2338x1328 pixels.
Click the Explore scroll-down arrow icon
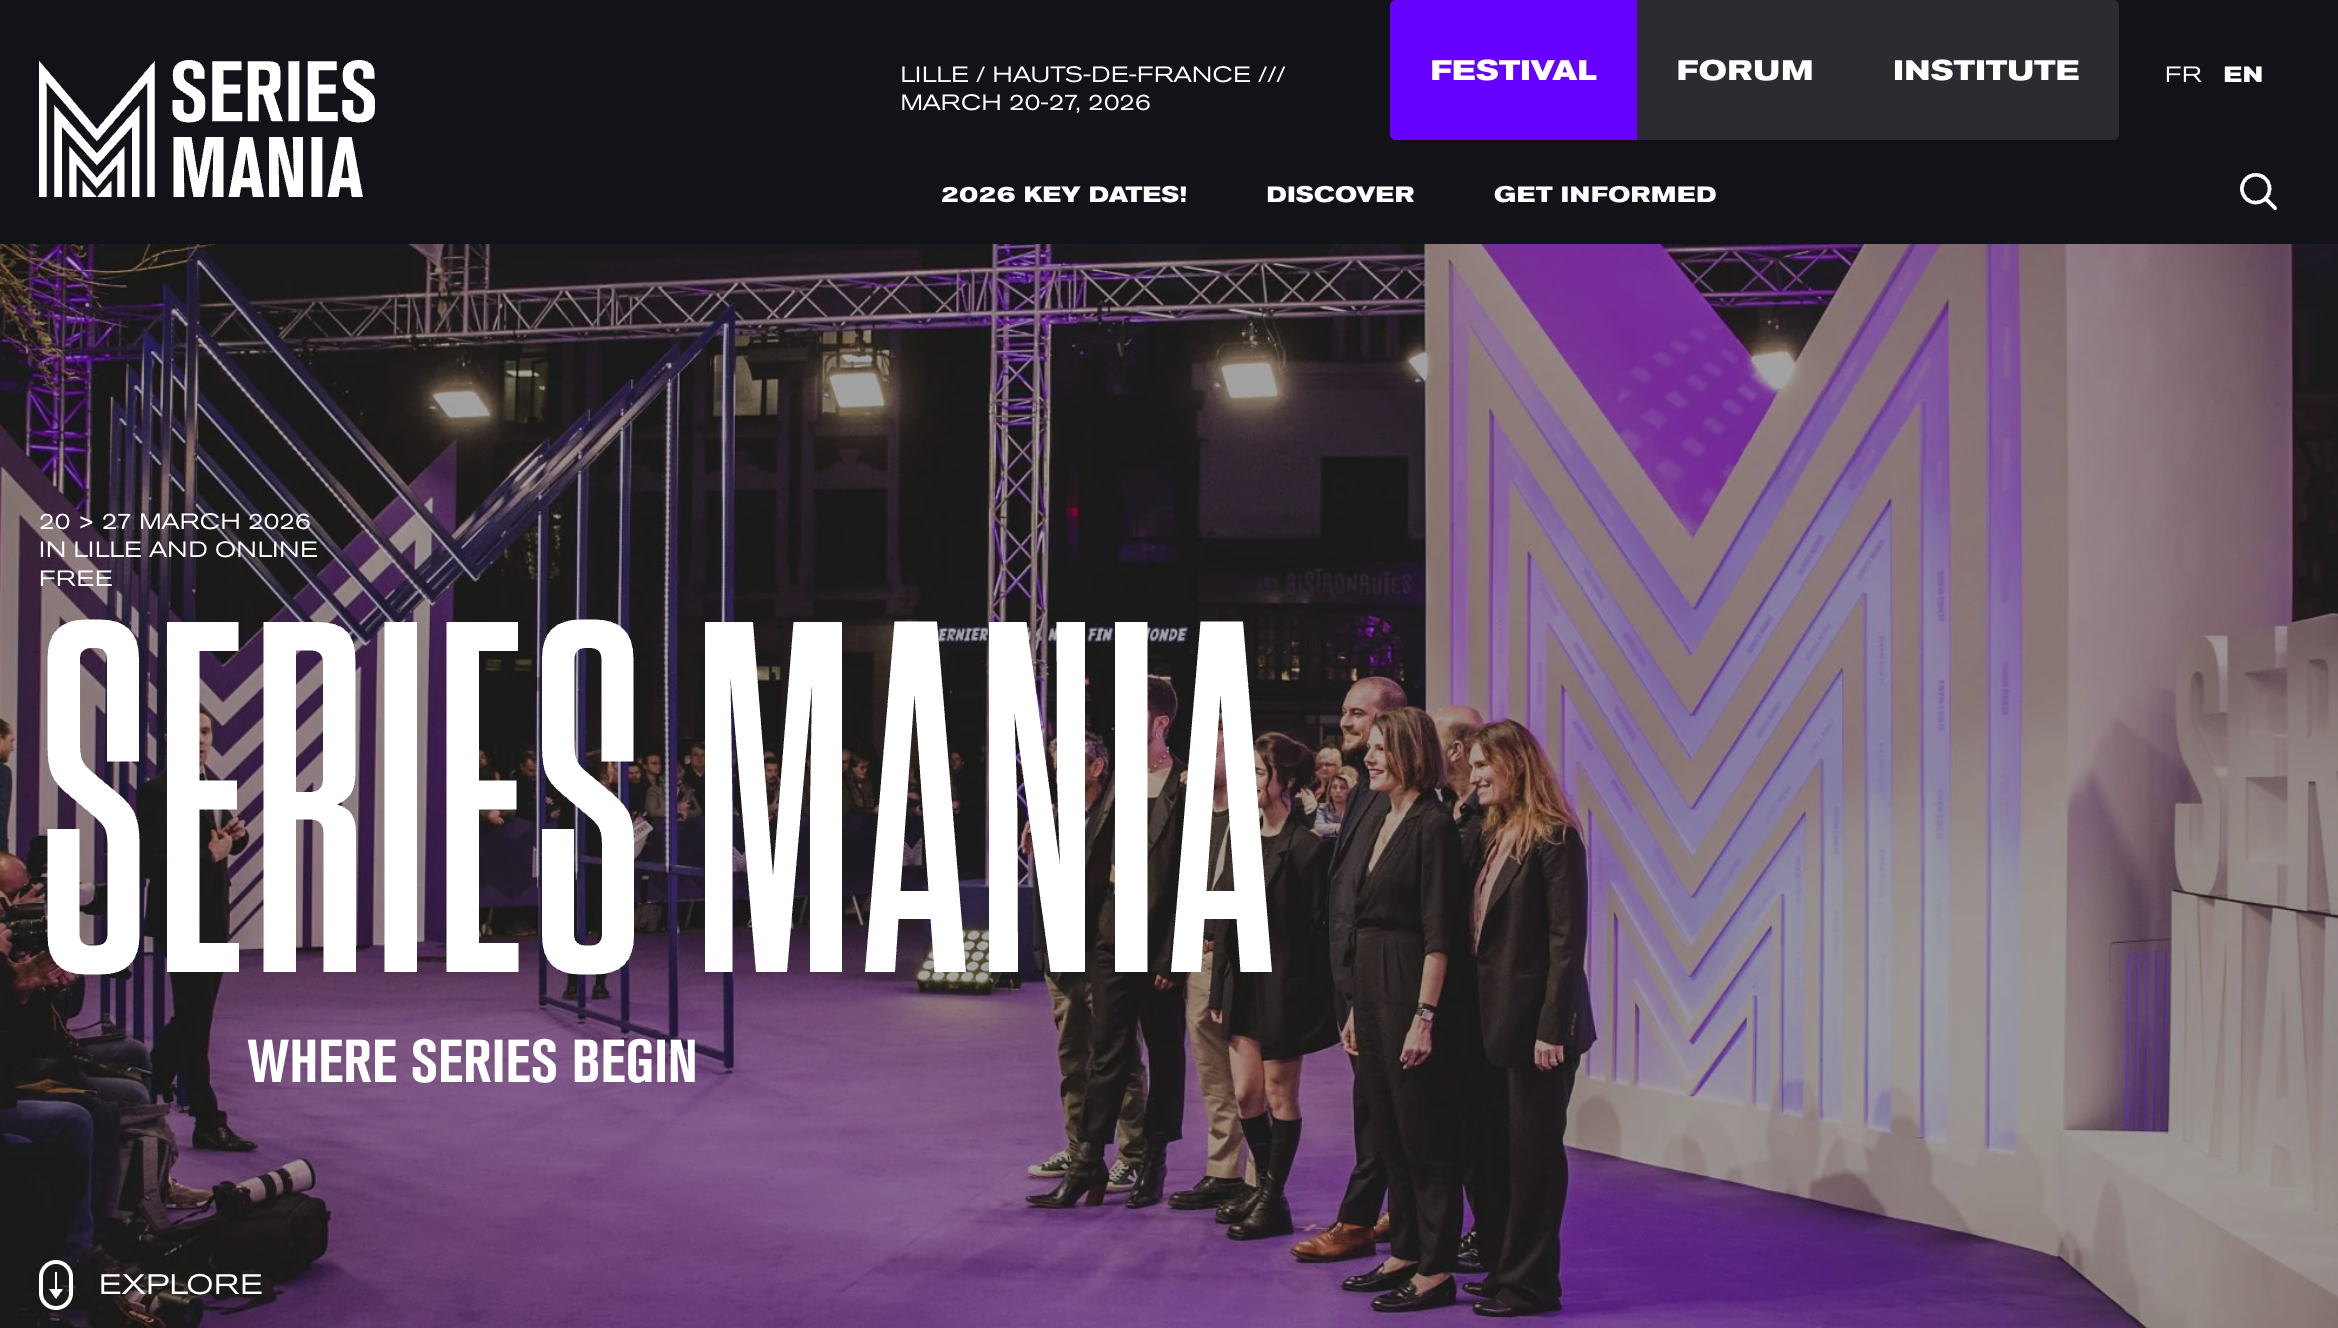pyautogui.click(x=56, y=1284)
